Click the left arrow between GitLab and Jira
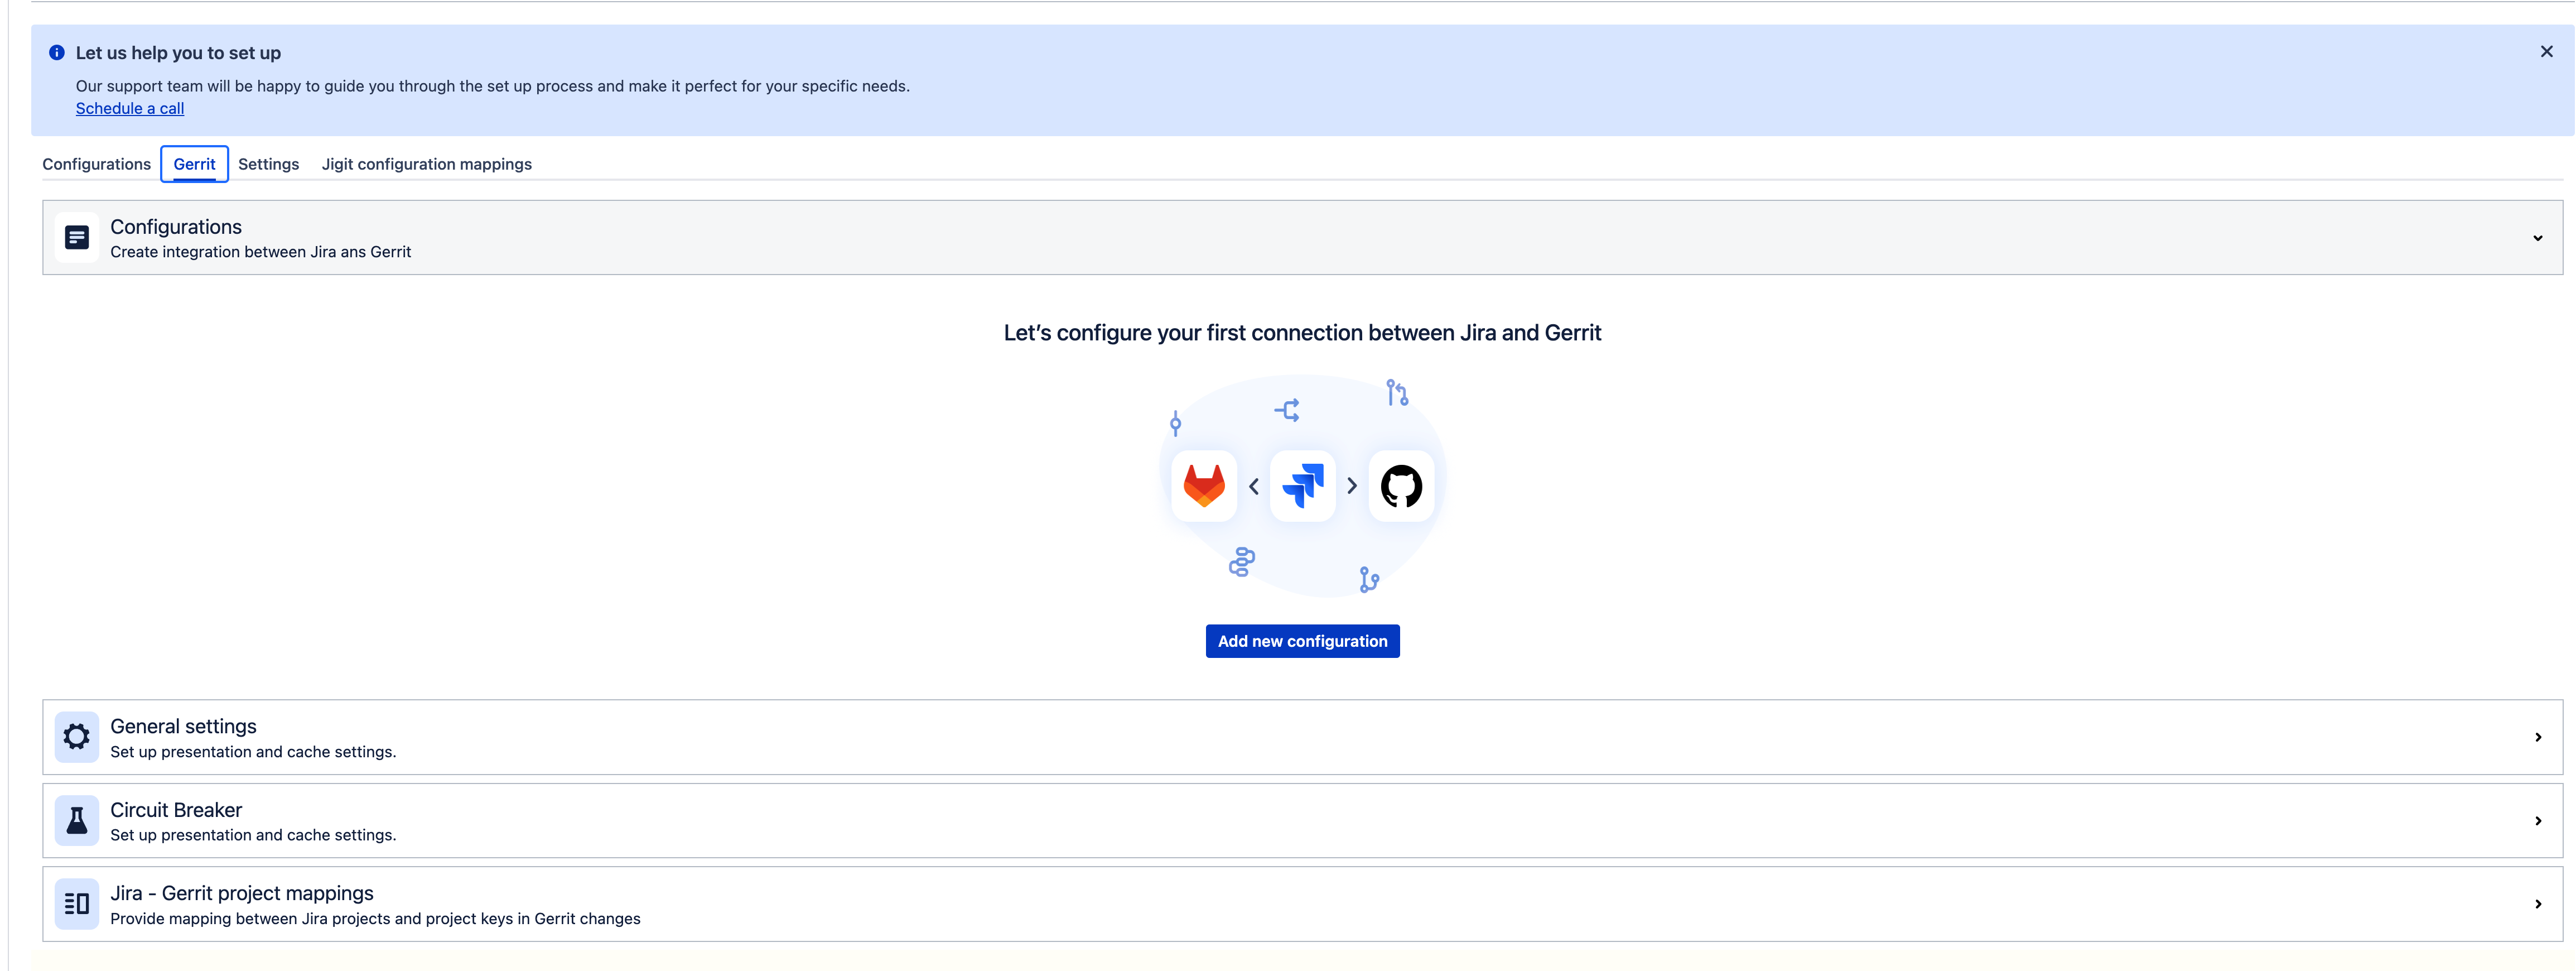2576x971 pixels. point(1254,486)
